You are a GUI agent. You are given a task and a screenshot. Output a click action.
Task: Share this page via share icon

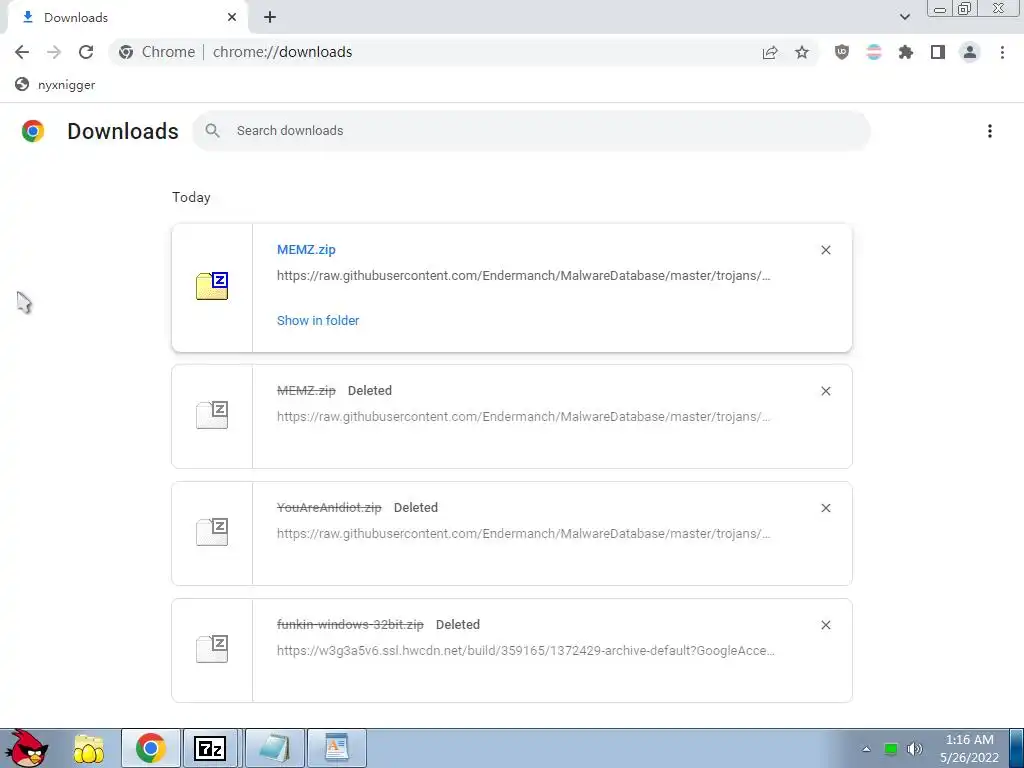tap(770, 52)
